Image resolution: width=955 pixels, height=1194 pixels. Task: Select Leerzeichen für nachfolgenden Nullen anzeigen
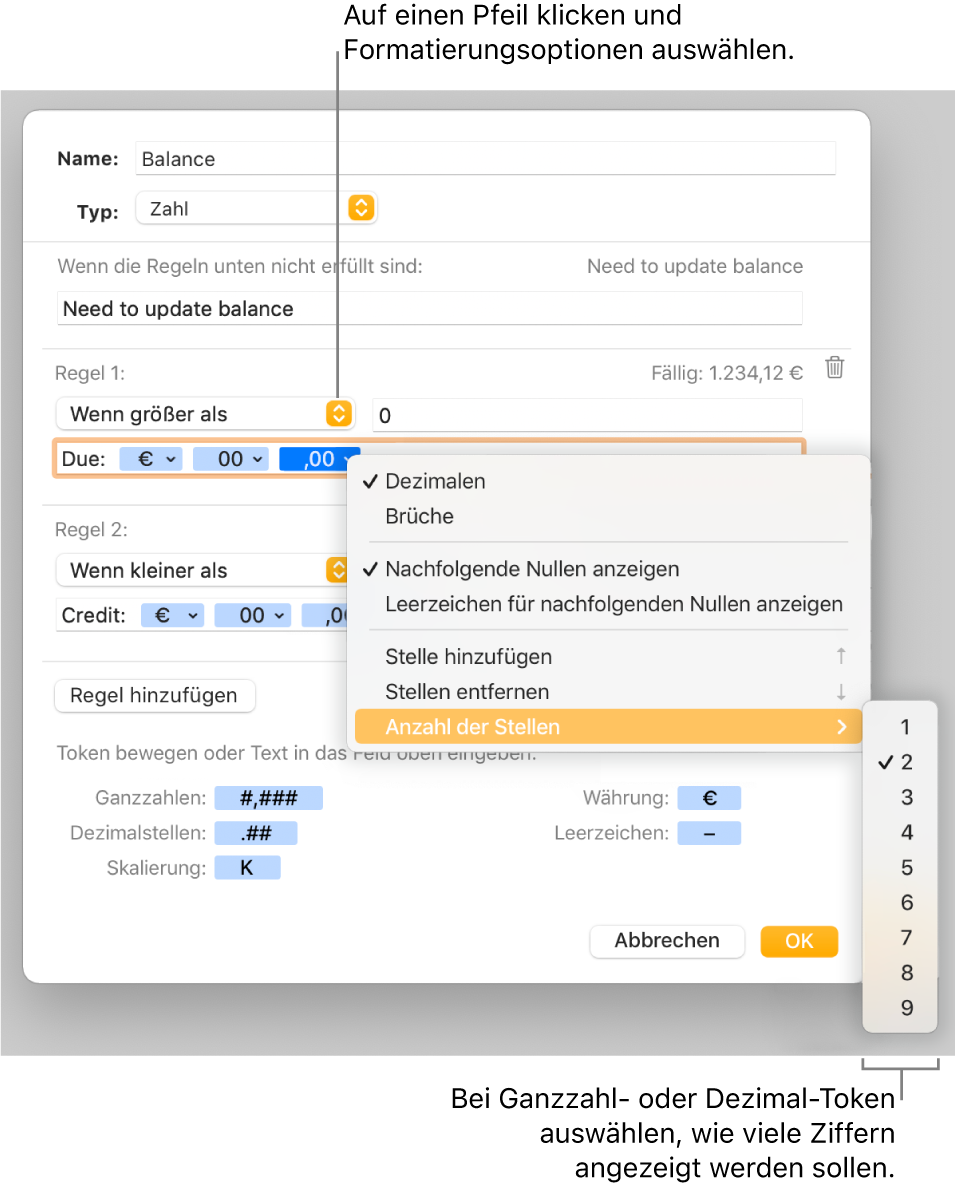point(608,604)
